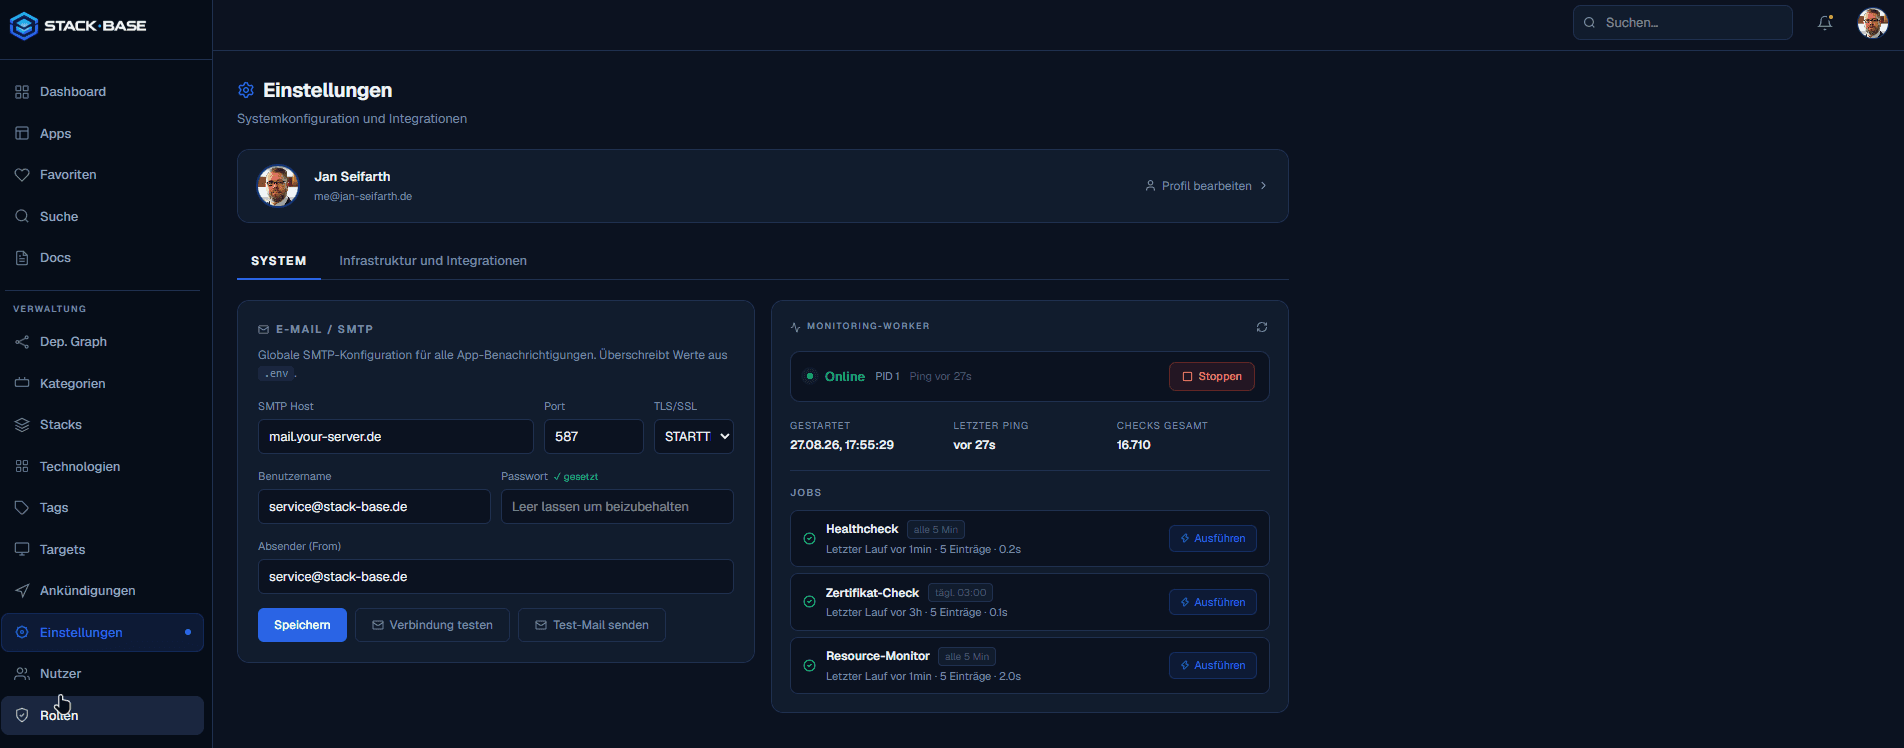The width and height of the screenshot is (1904, 748).
Task: Click the Resource-Monitor status check icon
Action: pyautogui.click(x=809, y=665)
